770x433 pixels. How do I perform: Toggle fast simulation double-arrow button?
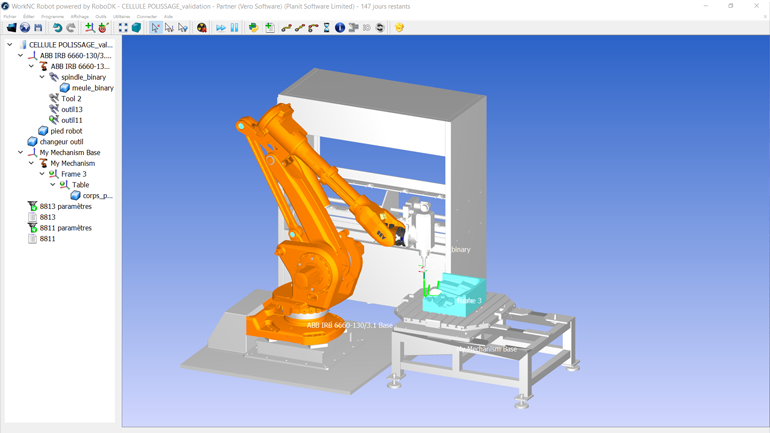pyautogui.click(x=221, y=28)
